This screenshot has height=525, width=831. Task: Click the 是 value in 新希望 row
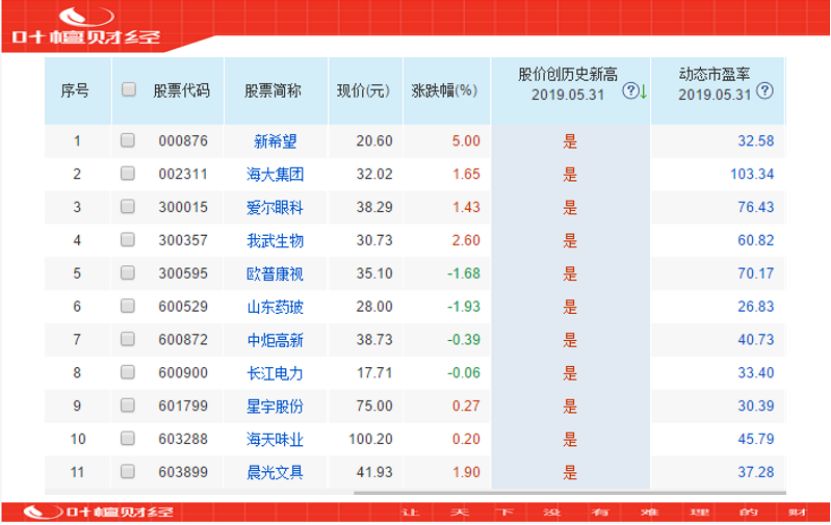tap(570, 141)
